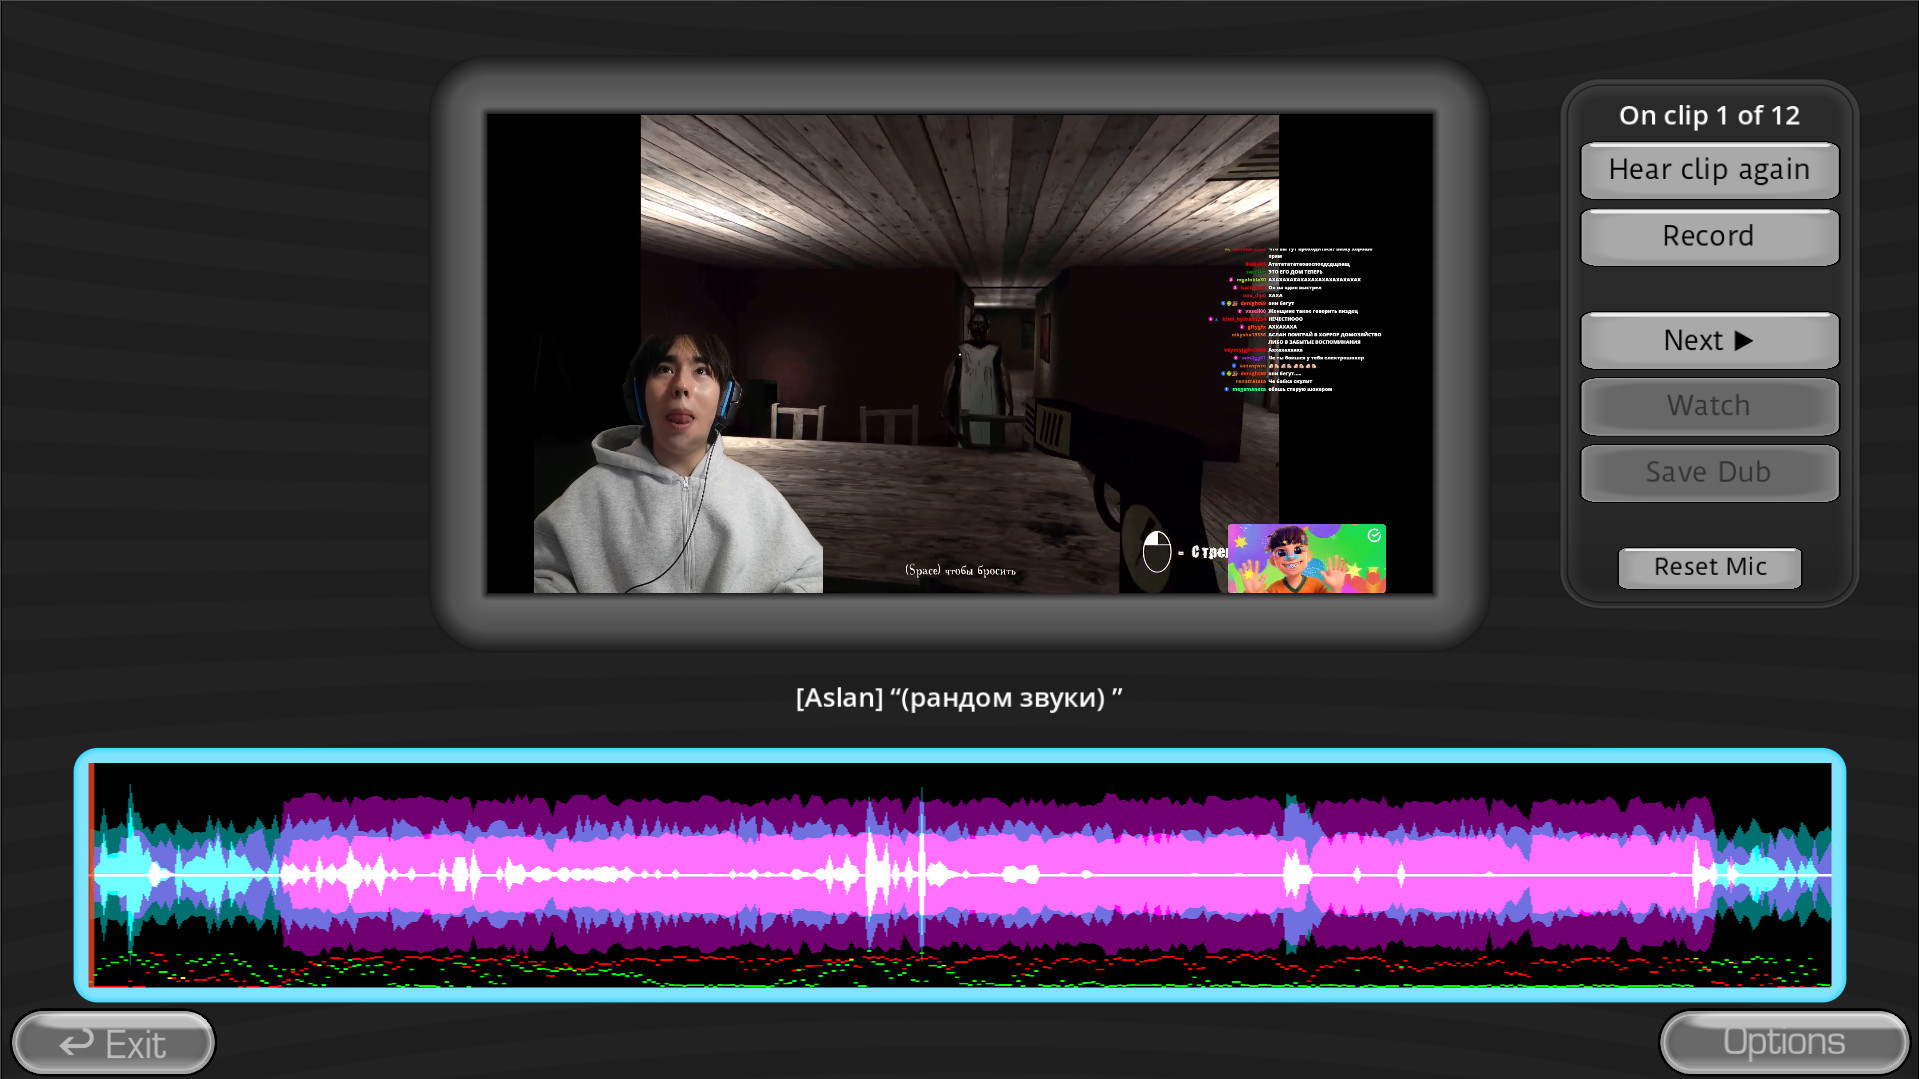Click the audio waveform timeline
The width and height of the screenshot is (1919, 1079).
[x=960, y=875]
